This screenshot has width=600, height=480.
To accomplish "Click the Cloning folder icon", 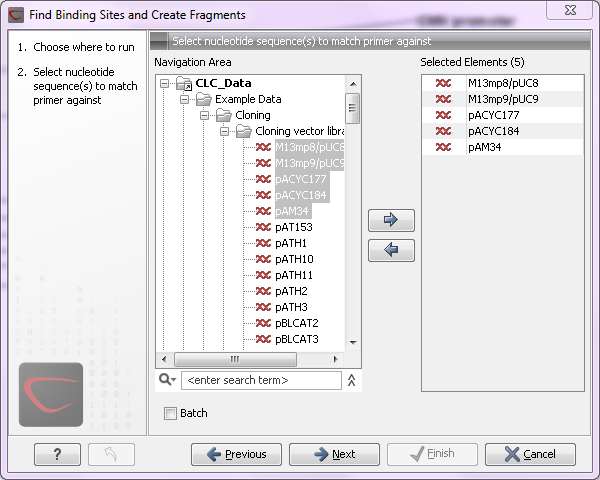I will [224, 115].
